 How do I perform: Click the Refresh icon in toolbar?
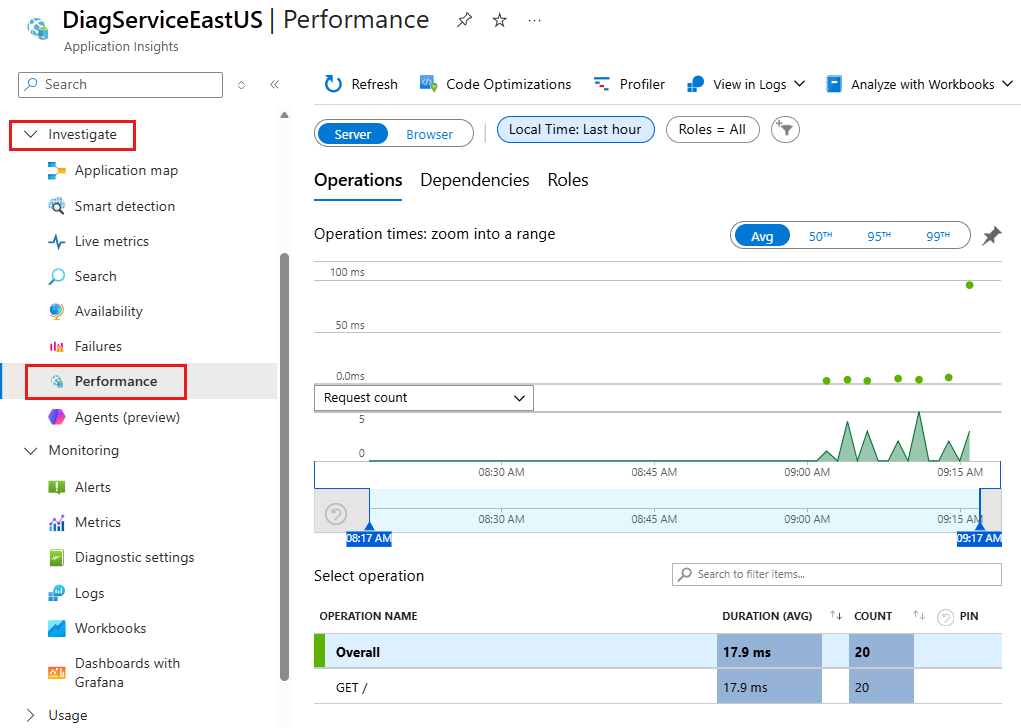(333, 84)
